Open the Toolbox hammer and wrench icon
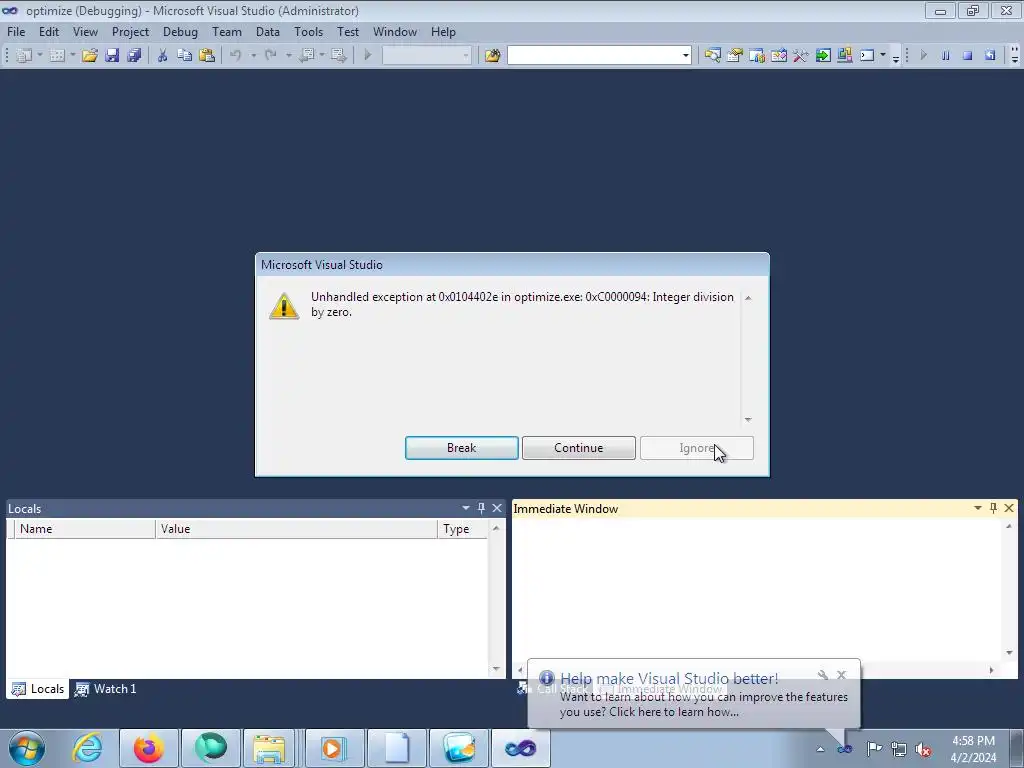The width and height of the screenshot is (1024, 768). pos(801,56)
